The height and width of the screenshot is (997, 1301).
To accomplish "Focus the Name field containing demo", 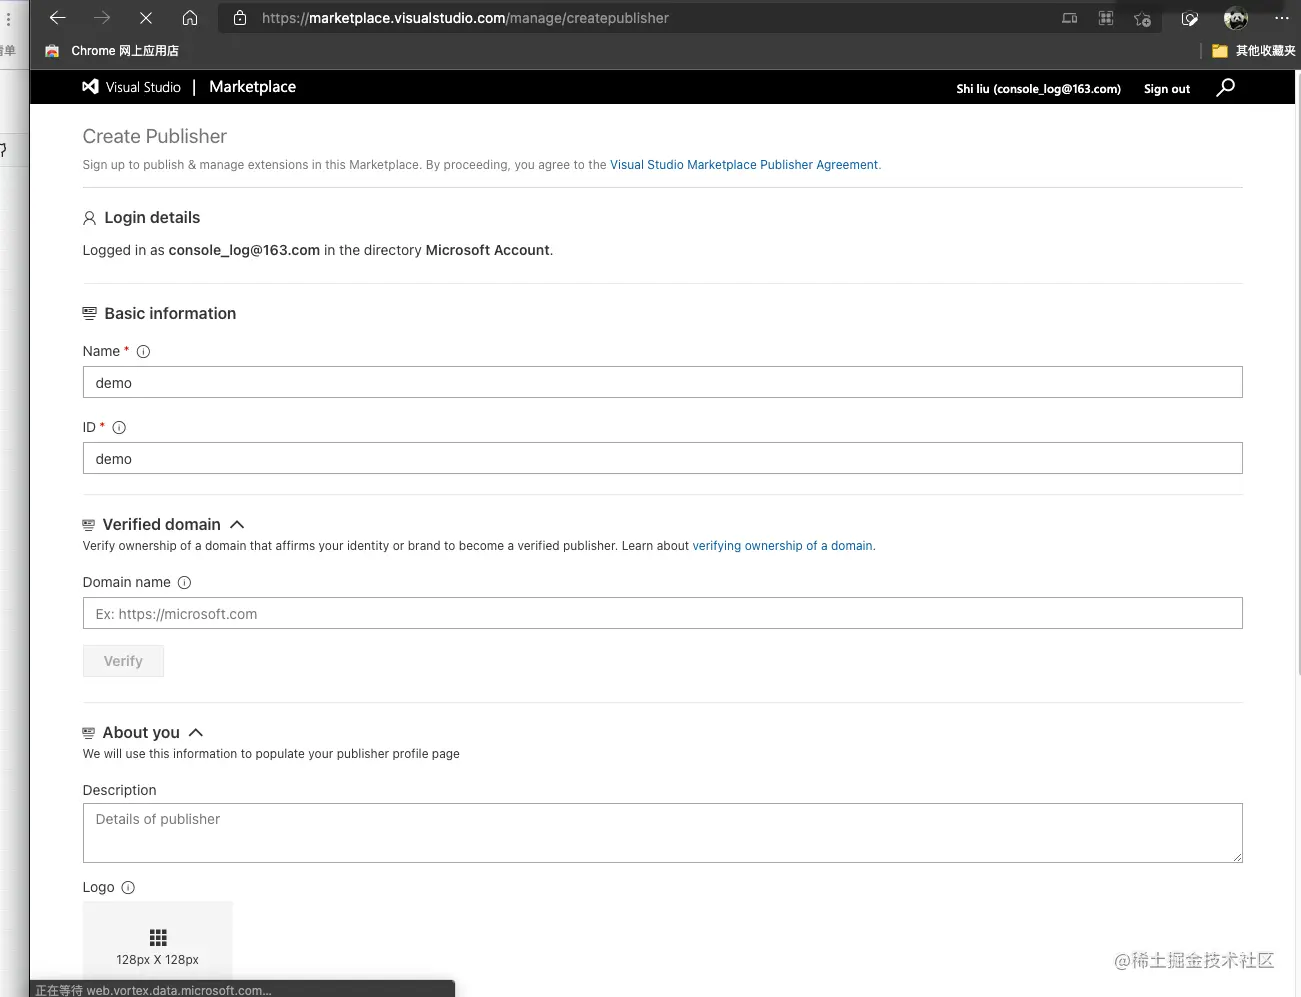I will pyautogui.click(x=662, y=382).
